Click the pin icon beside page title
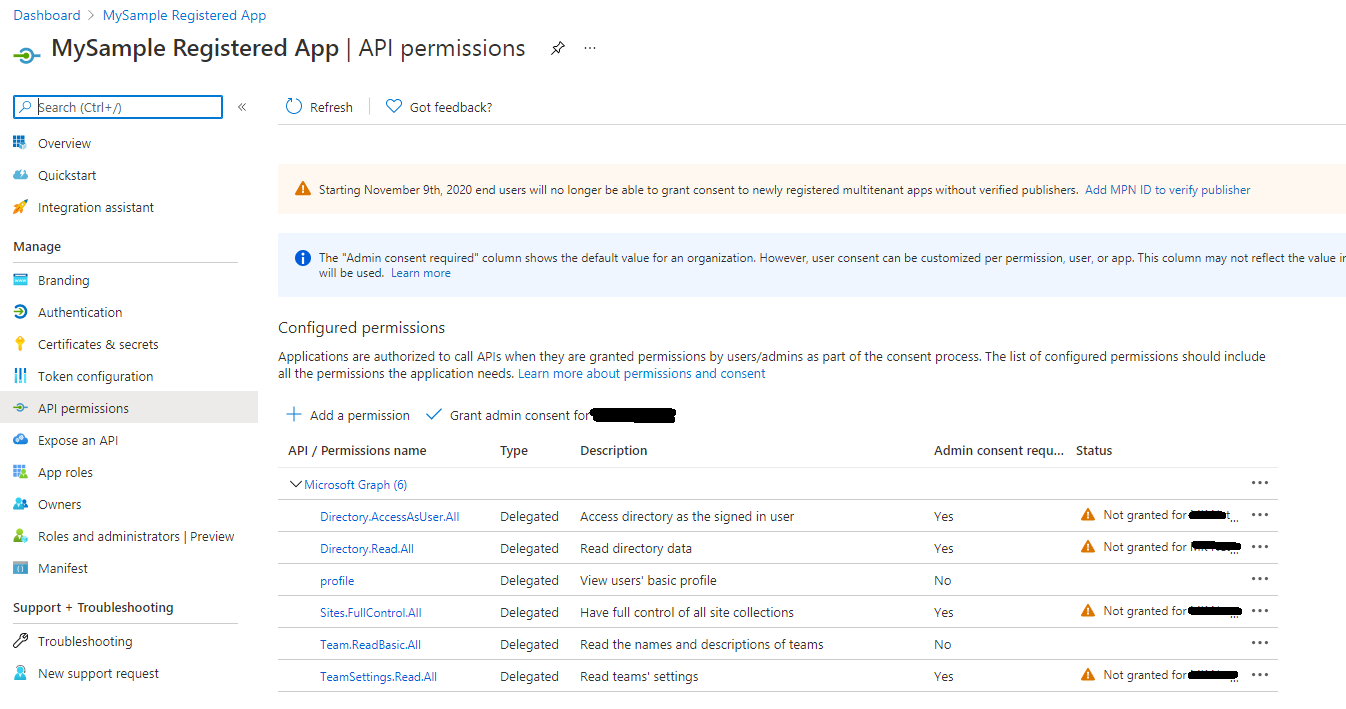Image resolution: width=1346 pixels, height=709 pixels. point(558,48)
